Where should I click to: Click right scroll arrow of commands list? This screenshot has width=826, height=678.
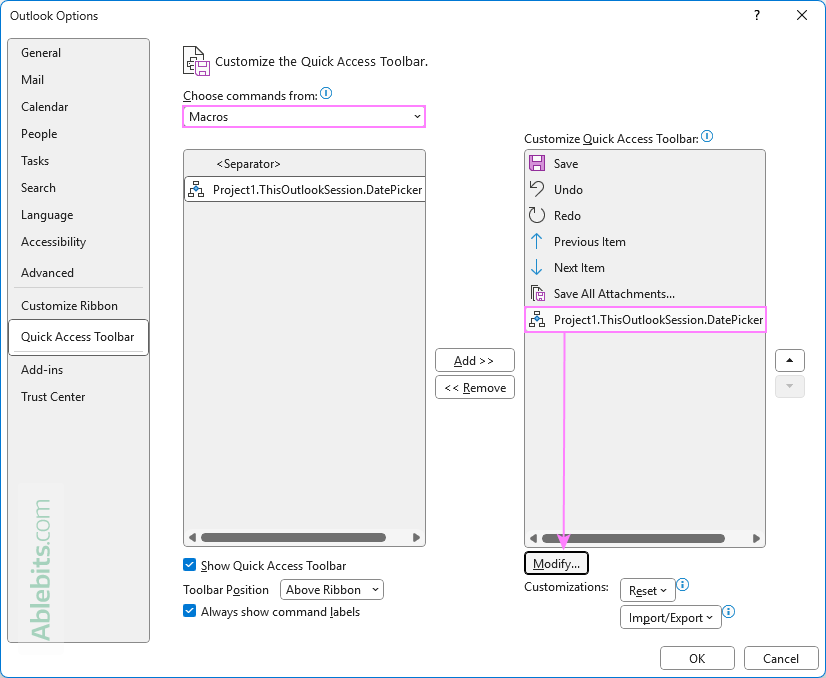(x=416, y=537)
